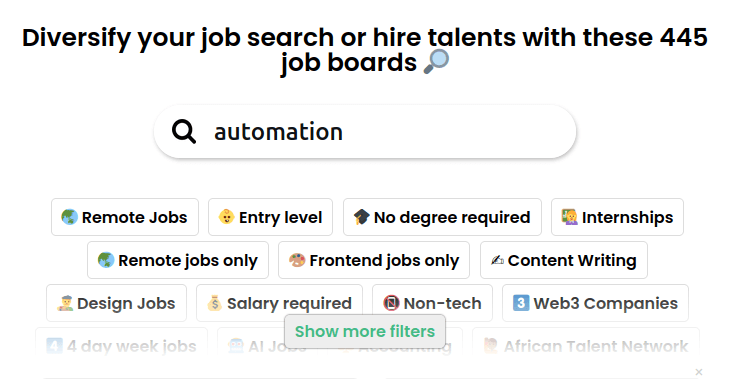
Task: Toggle the Remote jobs only filter
Action: [178, 260]
